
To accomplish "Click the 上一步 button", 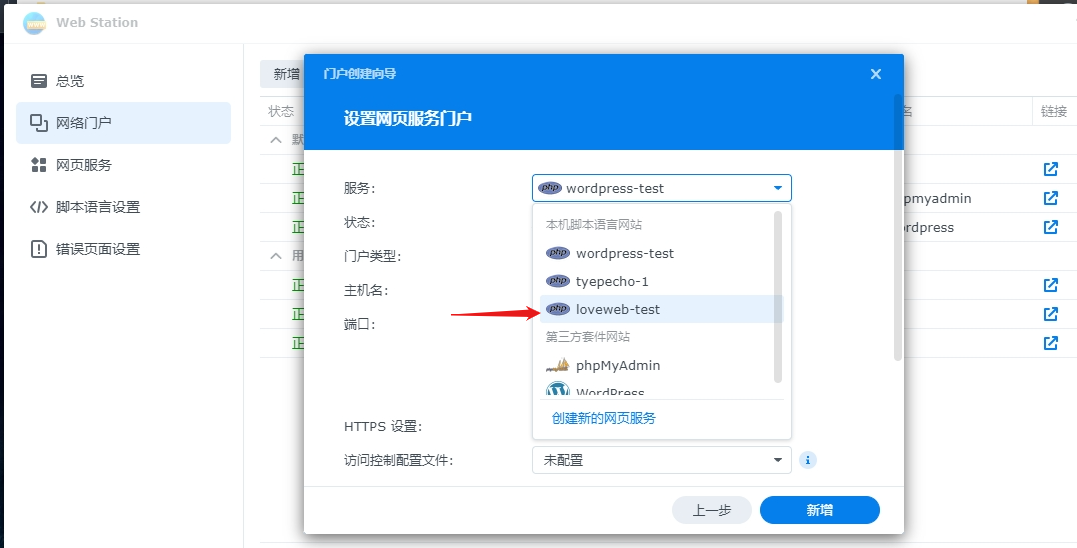I will [x=712, y=510].
